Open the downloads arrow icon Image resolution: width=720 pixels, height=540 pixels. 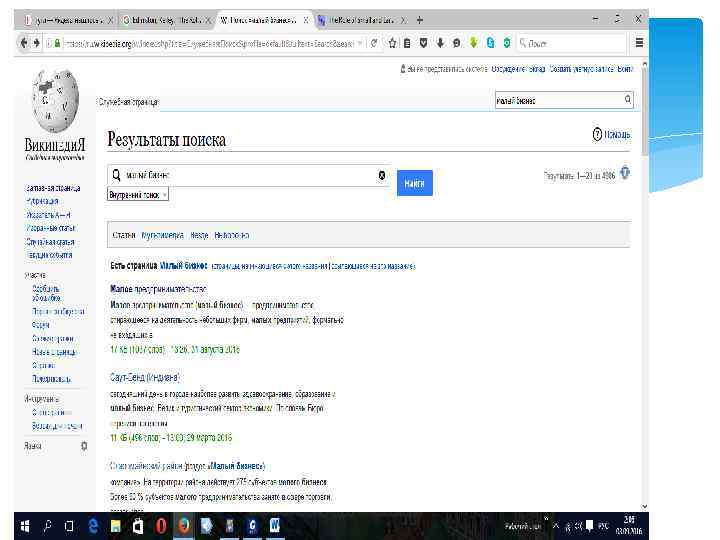coord(440,43)
